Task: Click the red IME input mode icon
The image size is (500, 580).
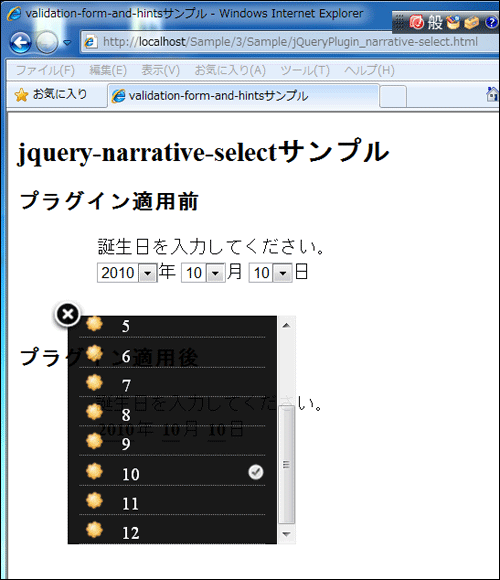Action: 417,23
